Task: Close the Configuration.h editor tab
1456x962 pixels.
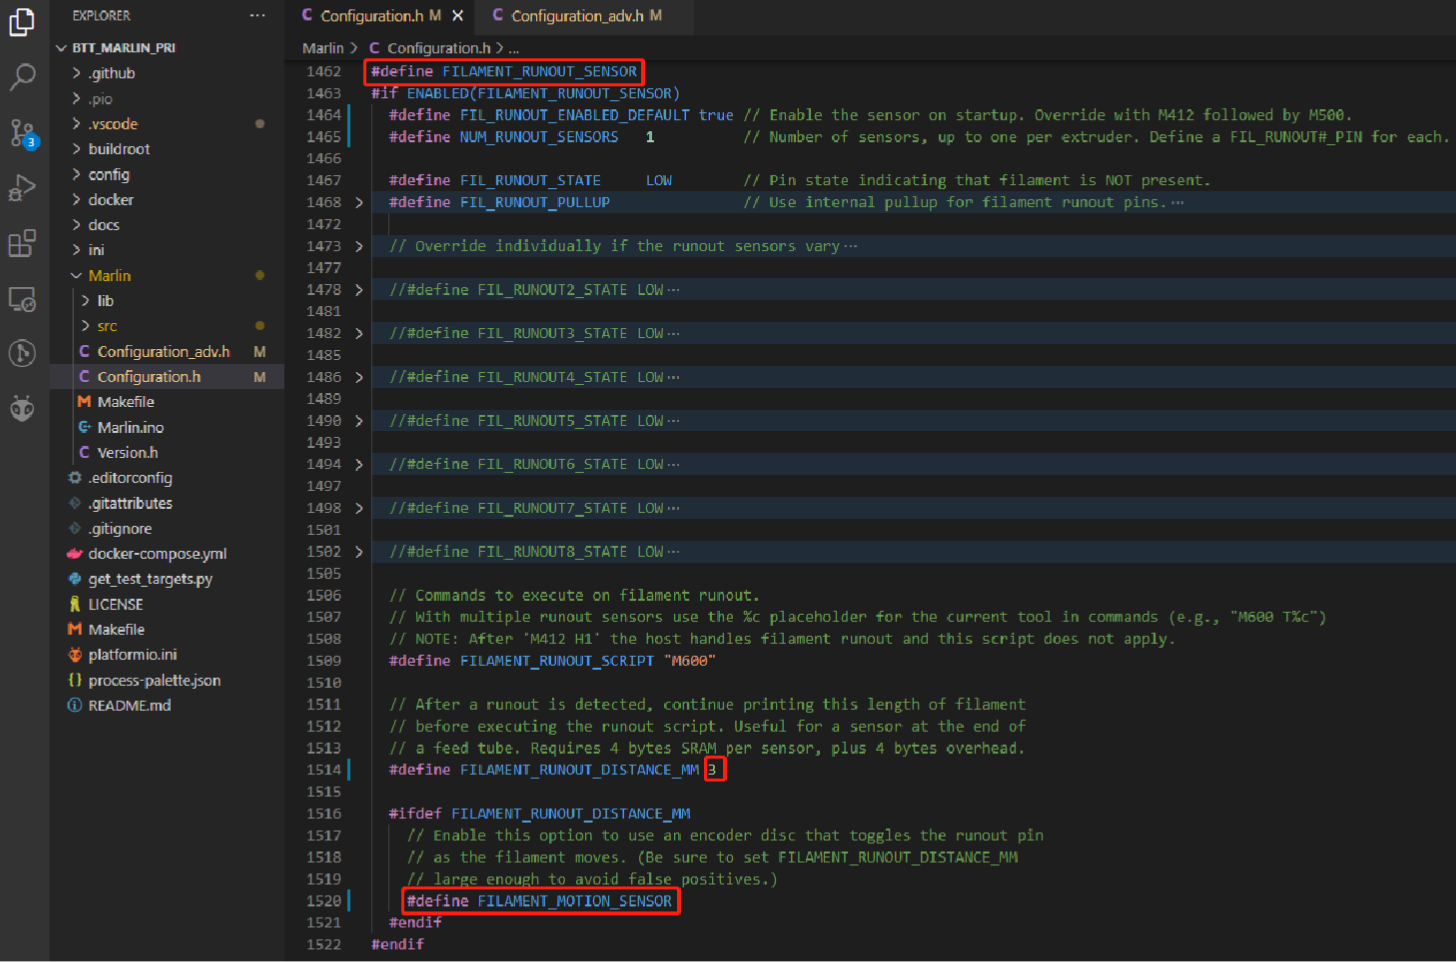Action: coord(458,16)
